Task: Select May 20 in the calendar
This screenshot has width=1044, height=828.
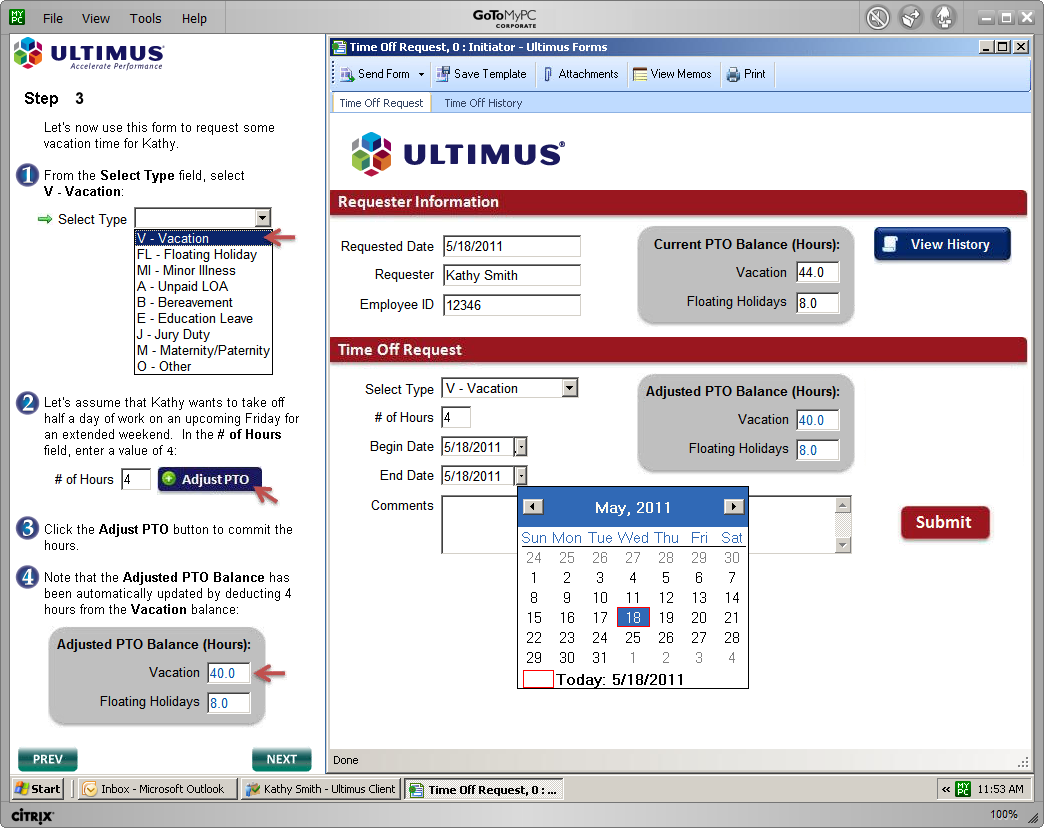Action: pos(698,618)
